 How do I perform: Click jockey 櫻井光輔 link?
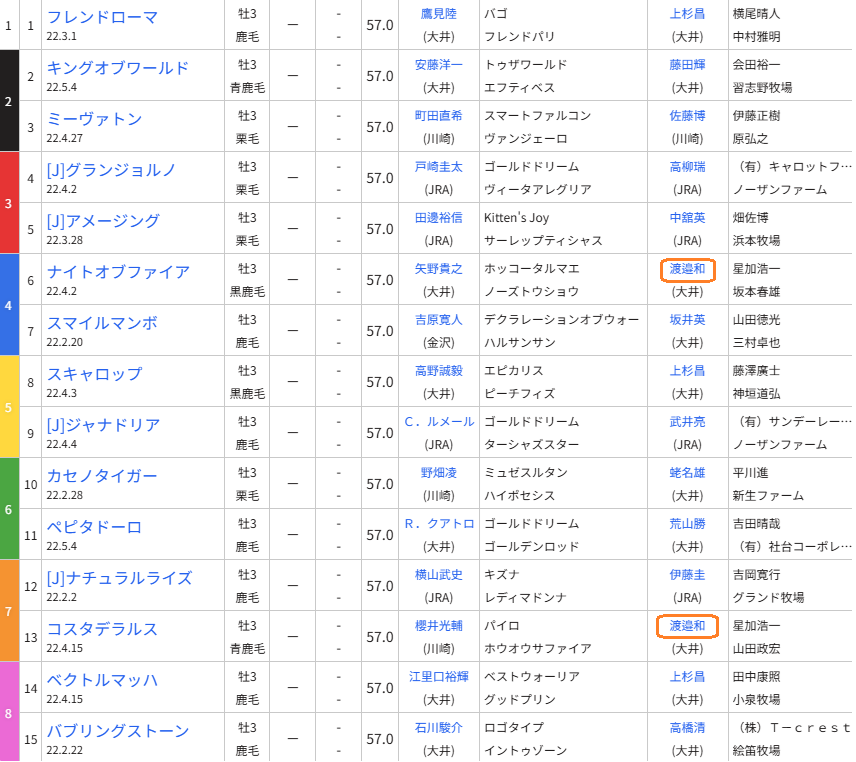[438, 626]
